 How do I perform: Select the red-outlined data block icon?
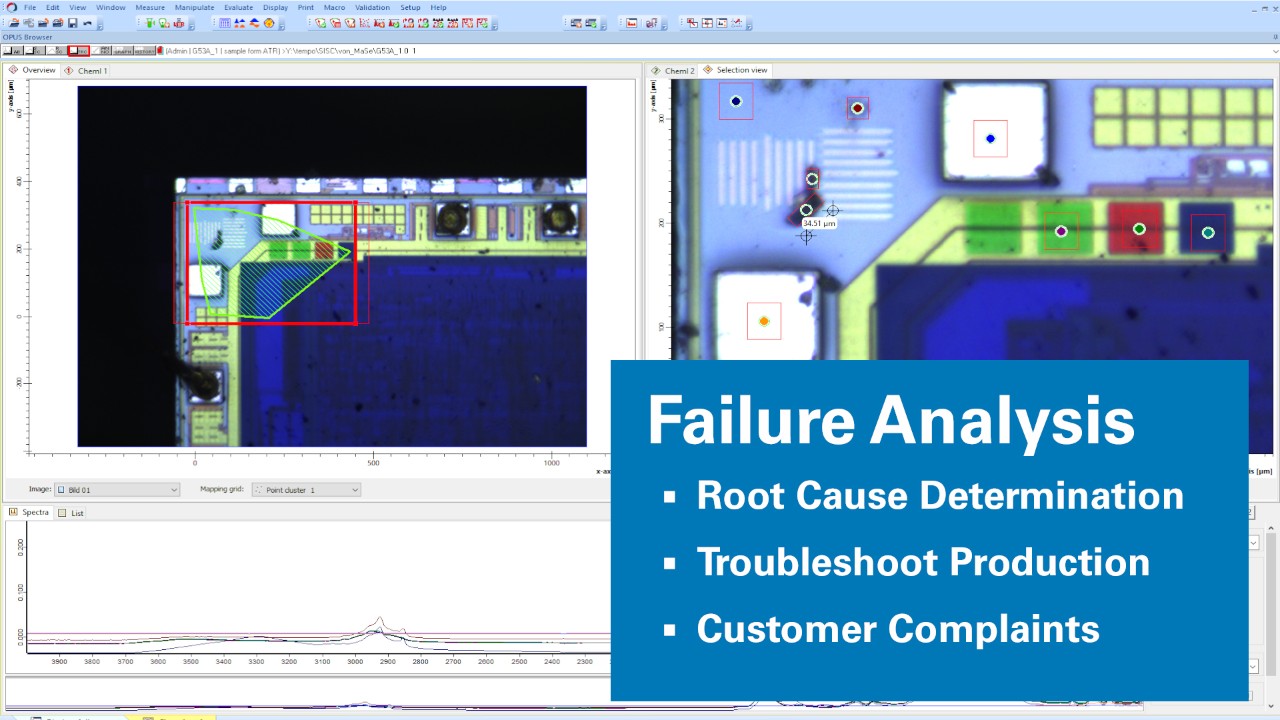click(79, 50)
